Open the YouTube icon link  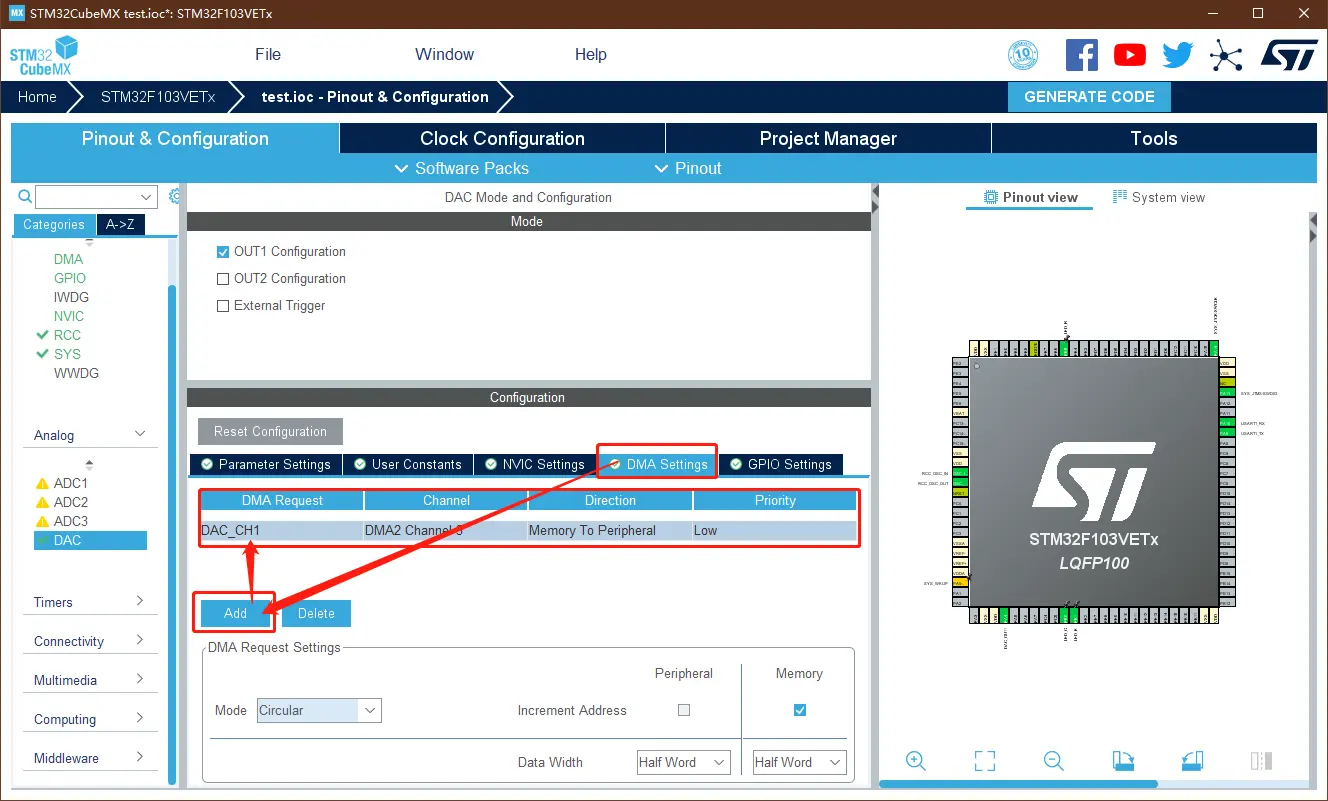(x=1130, y=55)
